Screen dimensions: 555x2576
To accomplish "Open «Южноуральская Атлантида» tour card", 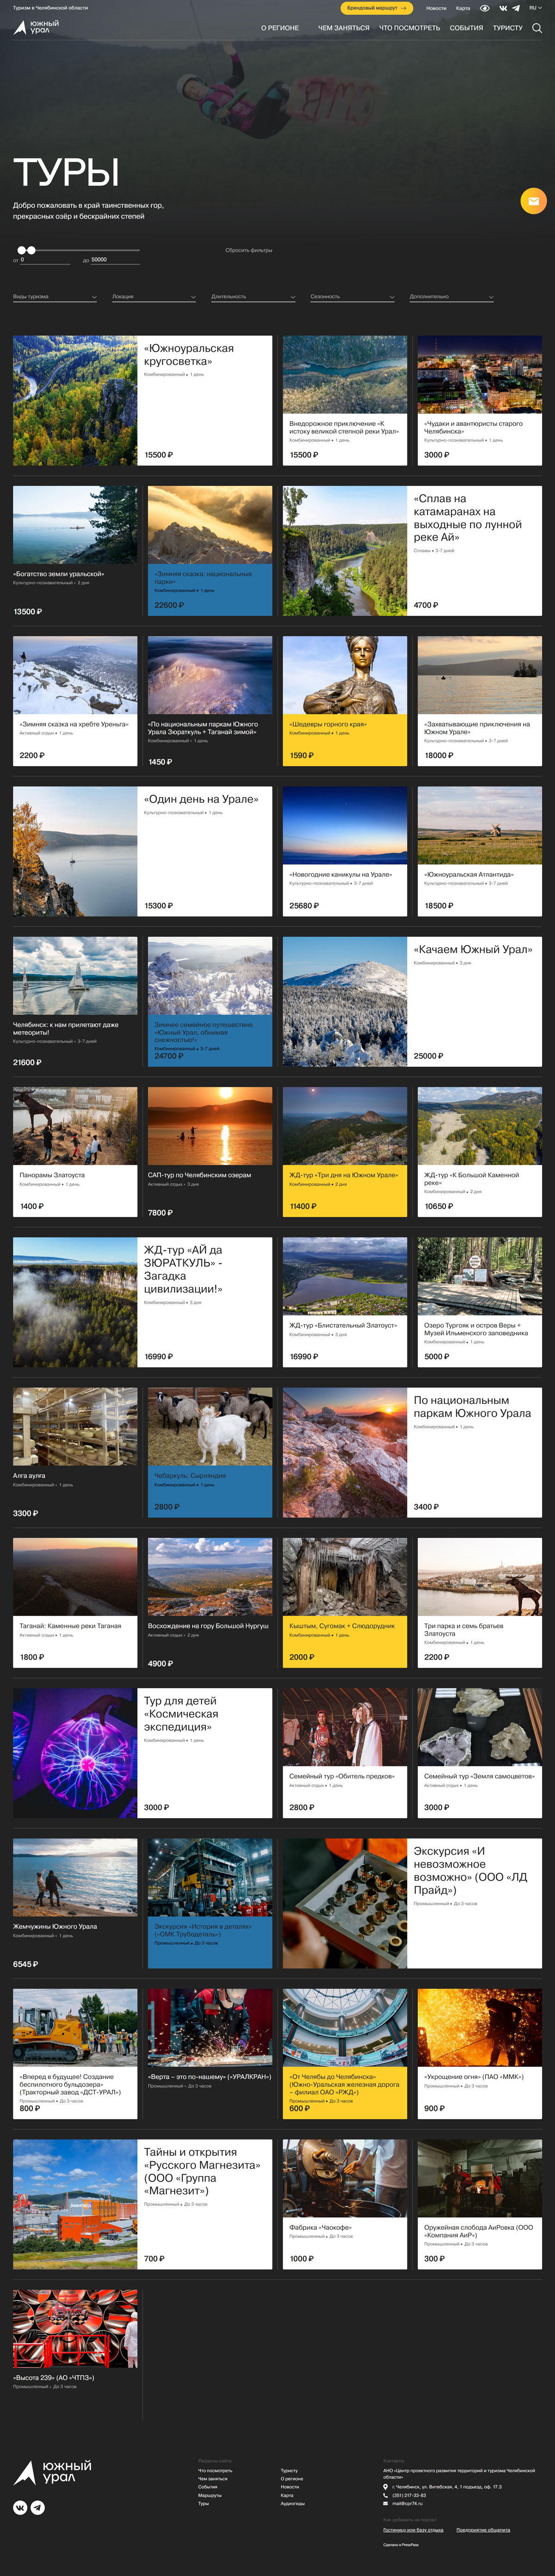I will pyautogui.click(x=480, y=851).
